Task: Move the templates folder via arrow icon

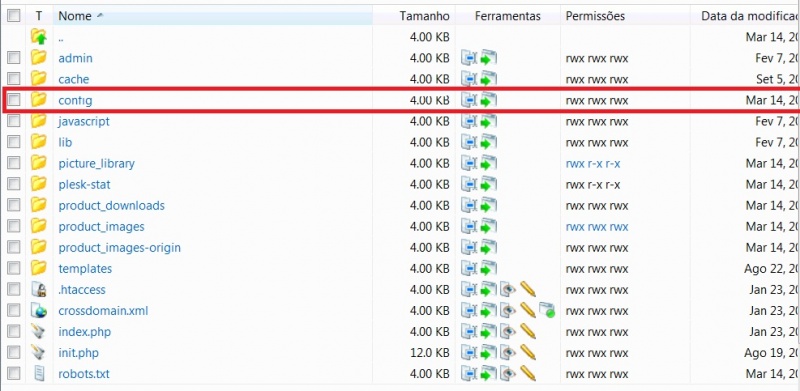Action: point(488,268)
